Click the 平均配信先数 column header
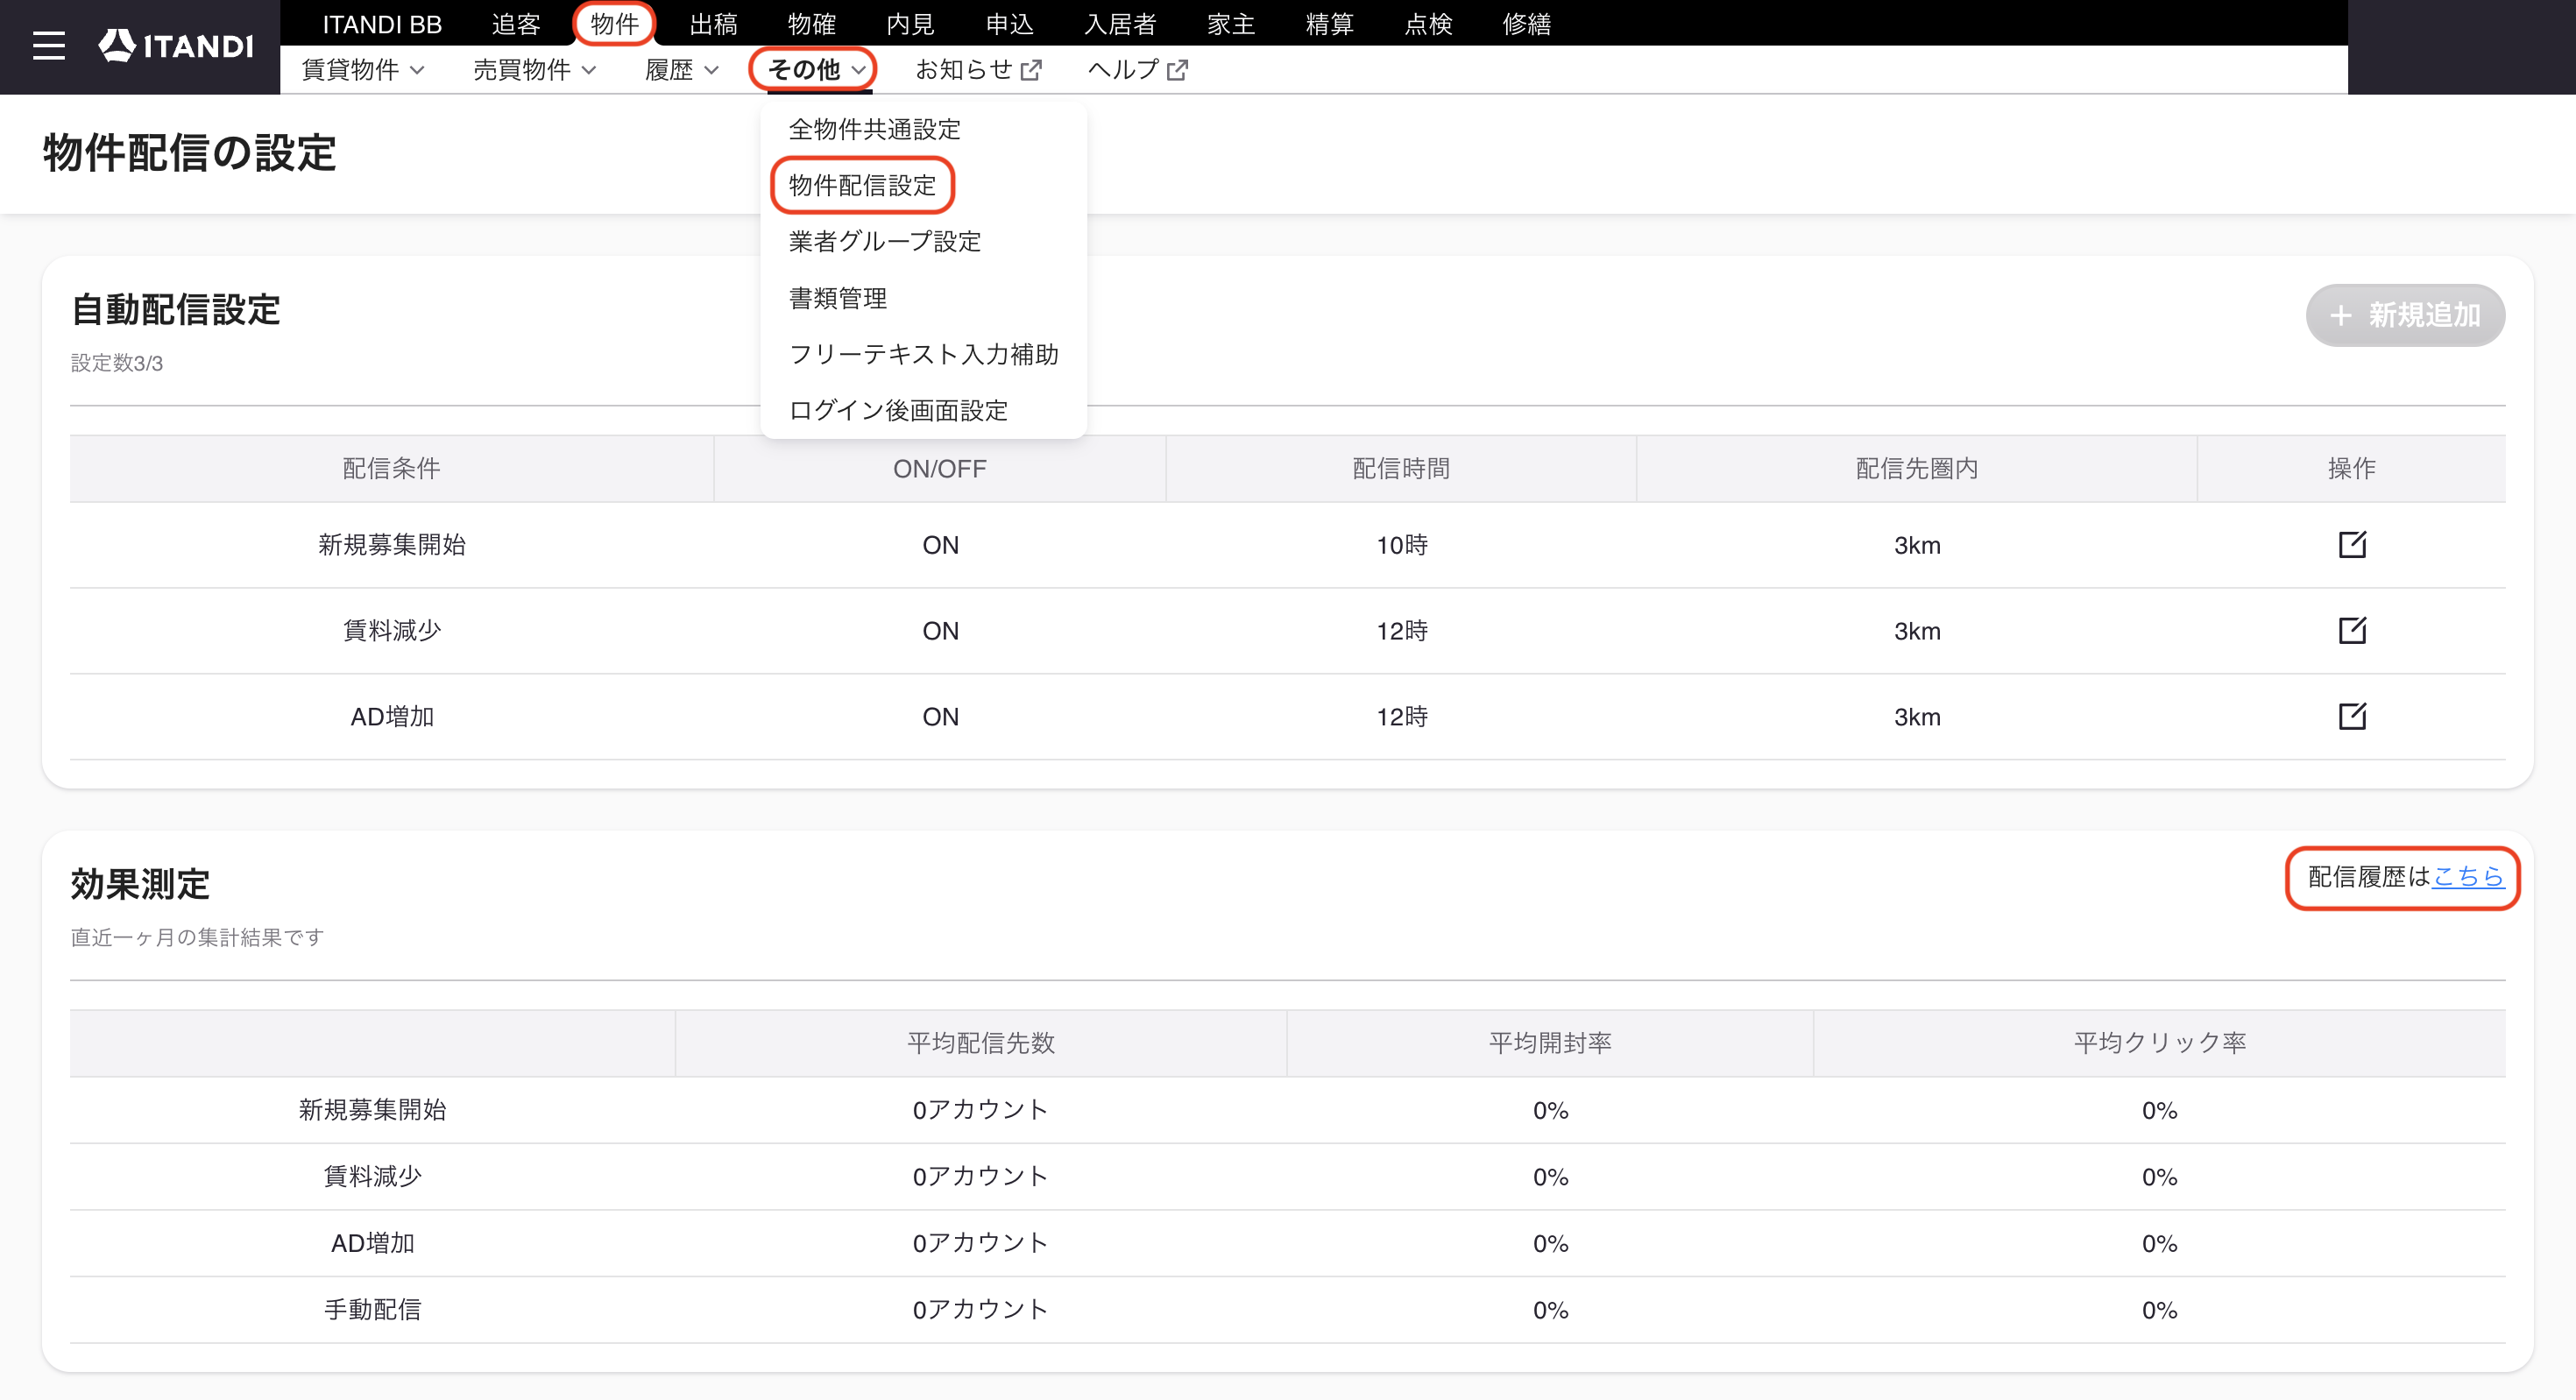The image size is (2576, 1400). tap(981, 1043)
